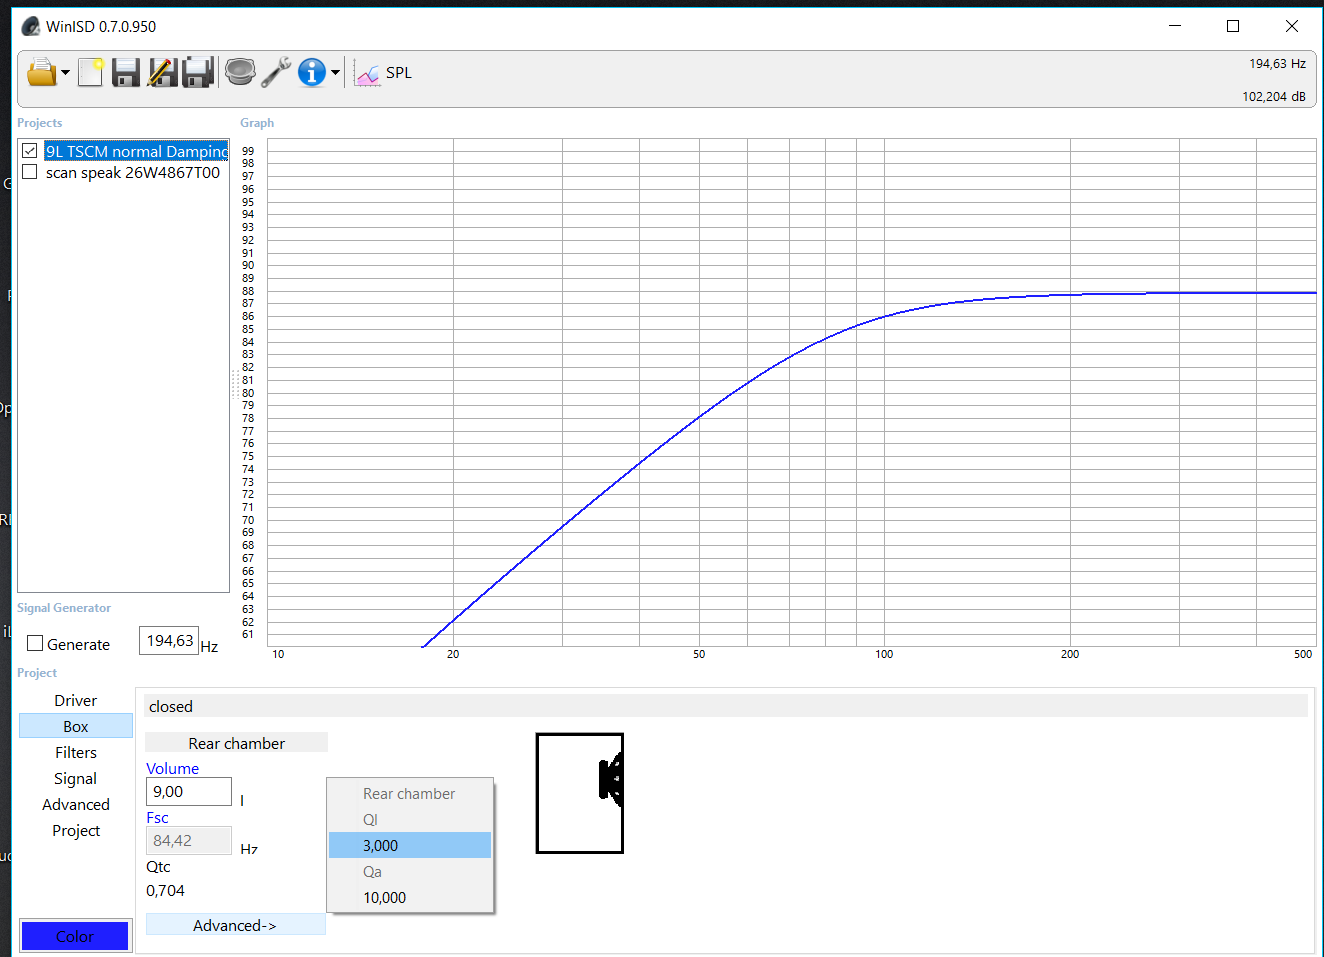1324x957 pixels.
Task: Close the WinISD window
Action: (x=1292, y=26)
